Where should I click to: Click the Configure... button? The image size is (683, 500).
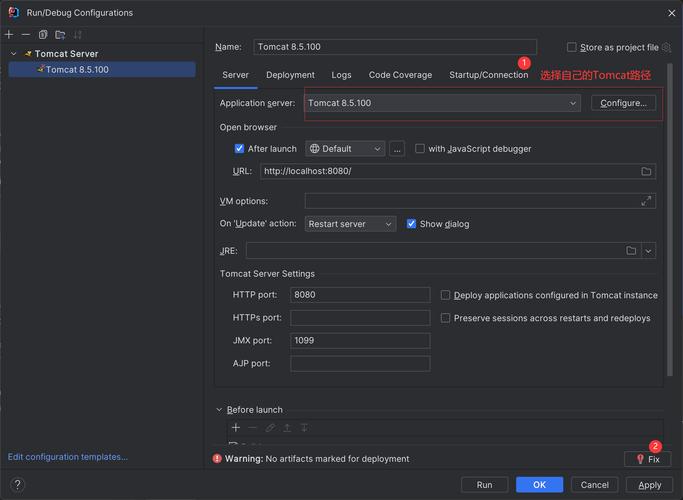(x=623, y=103)
